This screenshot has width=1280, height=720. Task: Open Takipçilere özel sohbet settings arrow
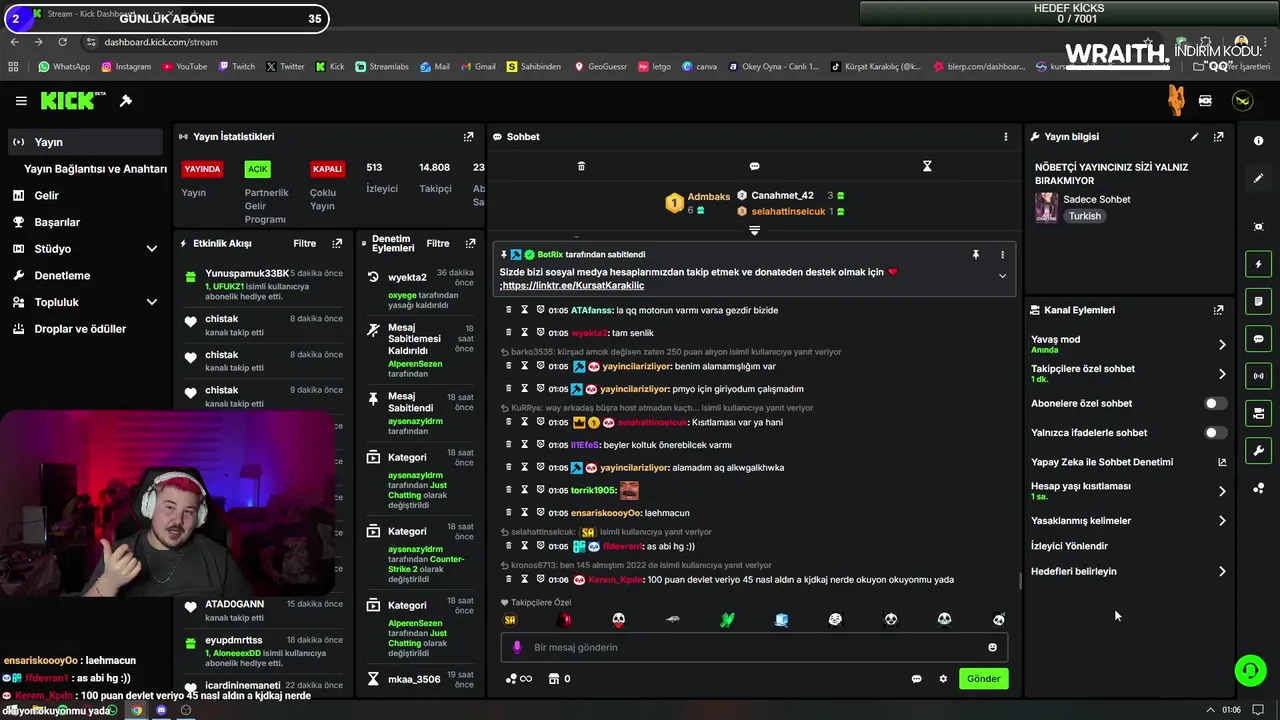point(1222,374)
